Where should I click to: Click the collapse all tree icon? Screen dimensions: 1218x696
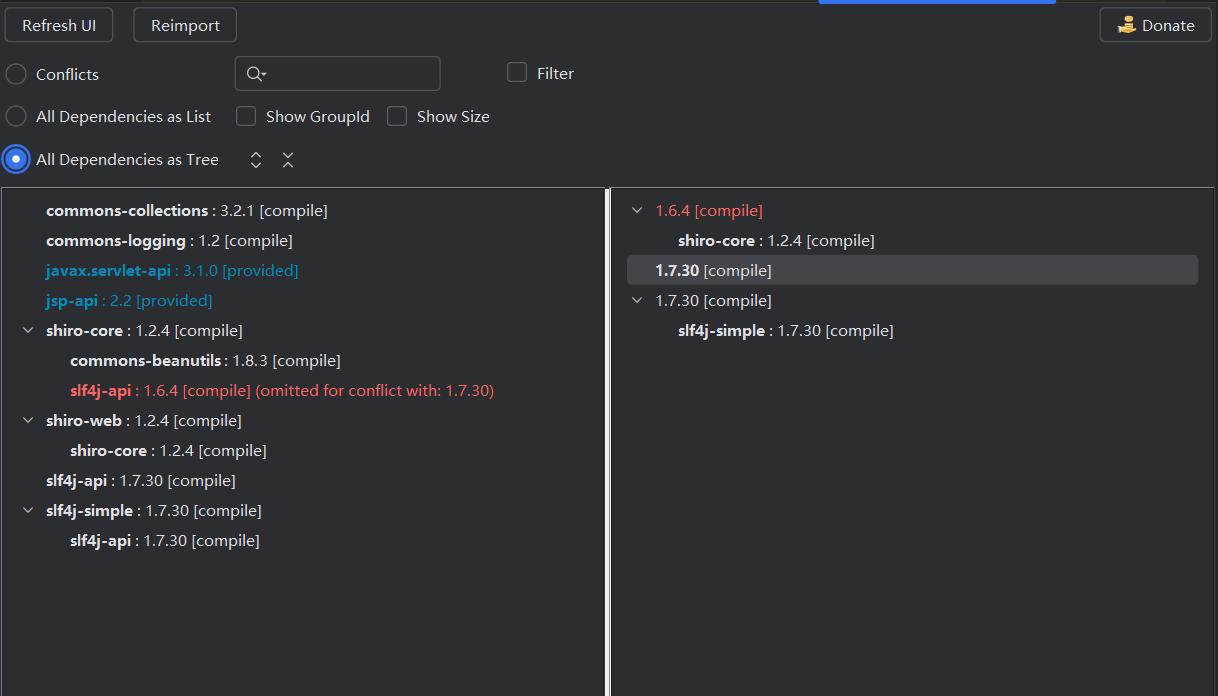coord(288,160)
